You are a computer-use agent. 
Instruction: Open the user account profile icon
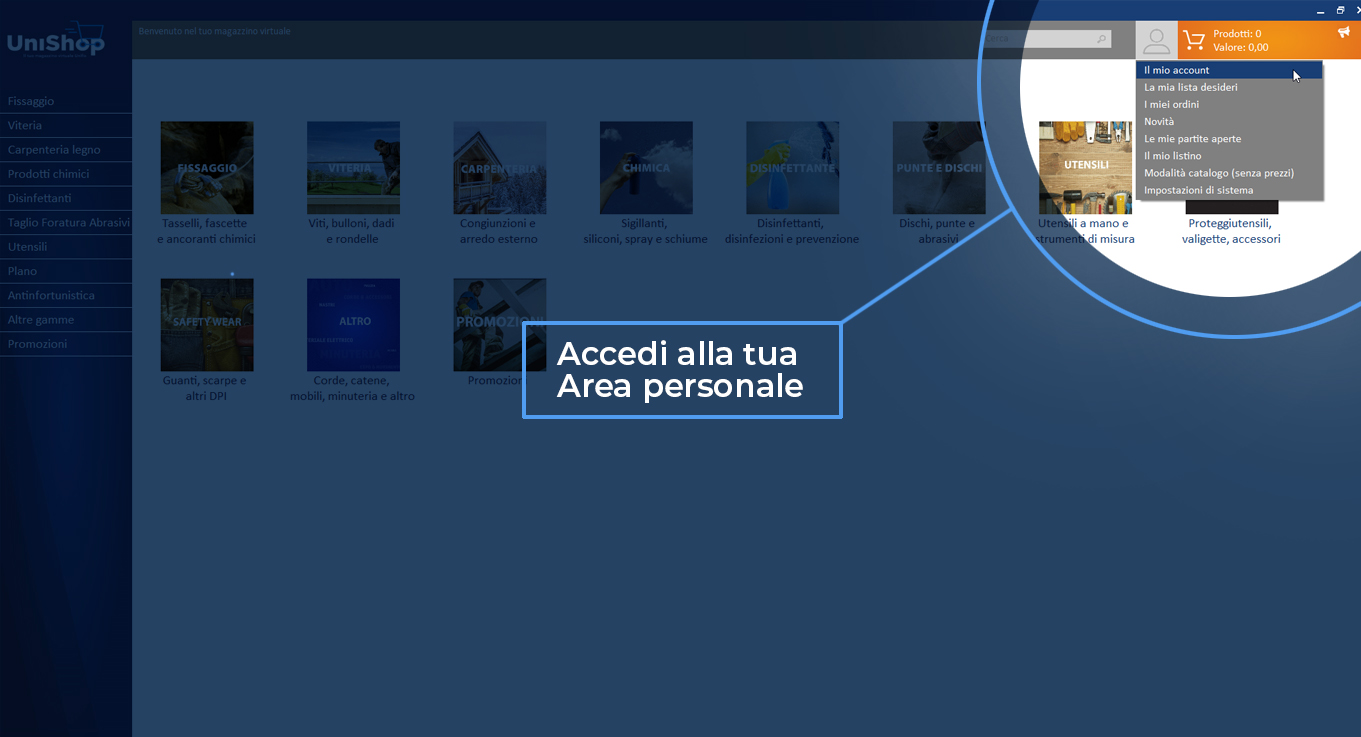coord(1156,41)
